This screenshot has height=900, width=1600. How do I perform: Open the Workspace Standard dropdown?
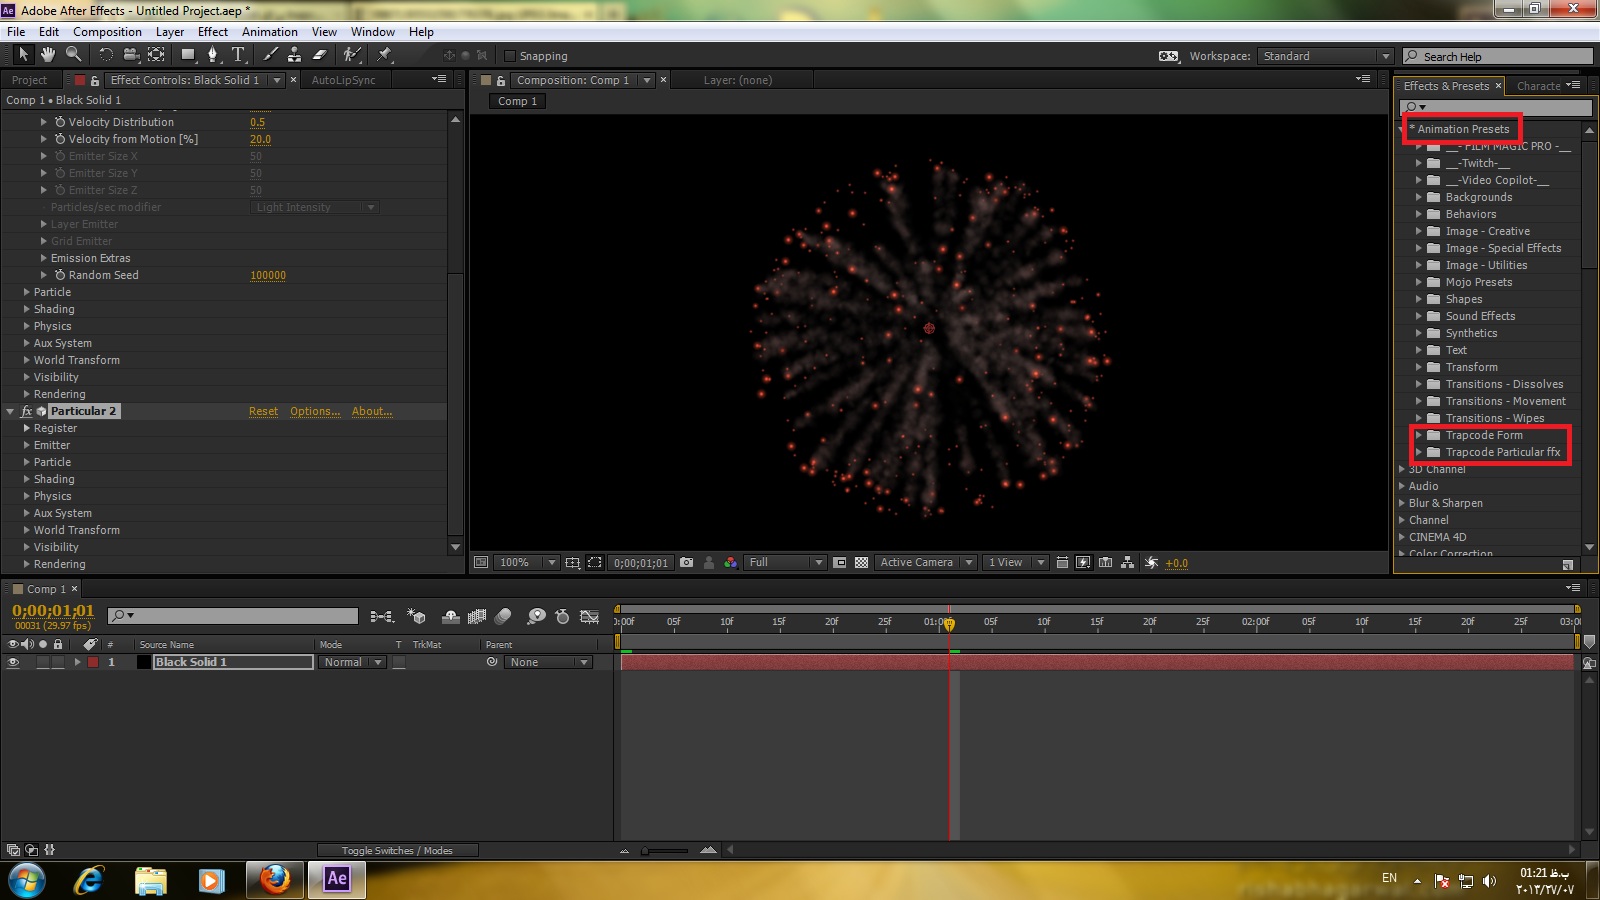coord(1325,56)
